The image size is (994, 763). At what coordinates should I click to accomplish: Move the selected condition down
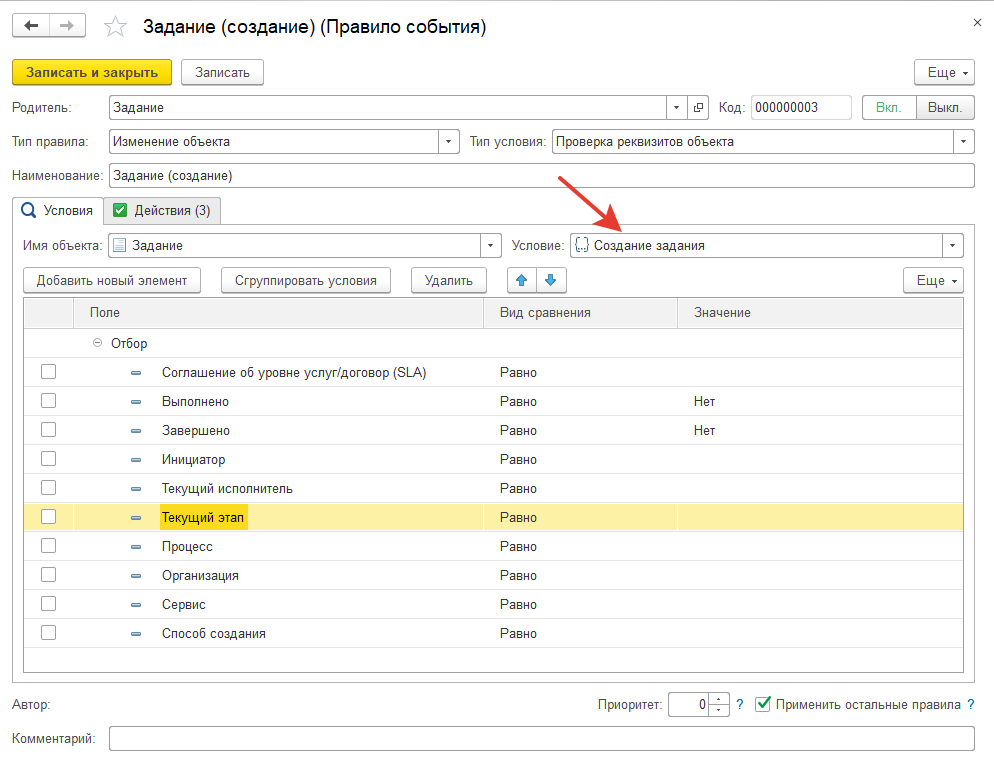click(551, 280)
